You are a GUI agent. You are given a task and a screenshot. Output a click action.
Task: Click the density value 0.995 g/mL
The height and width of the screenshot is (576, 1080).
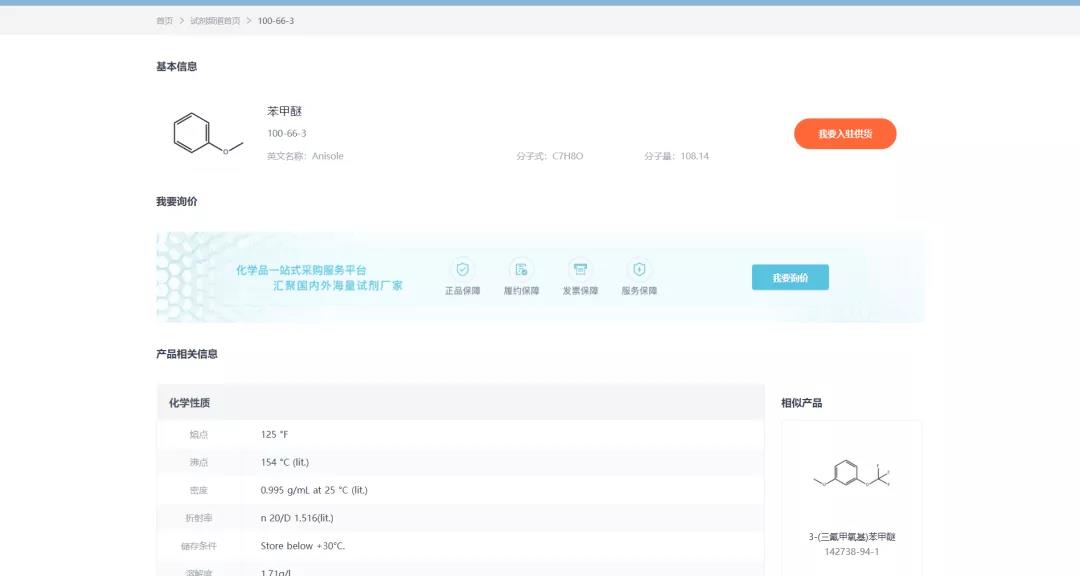314,491
